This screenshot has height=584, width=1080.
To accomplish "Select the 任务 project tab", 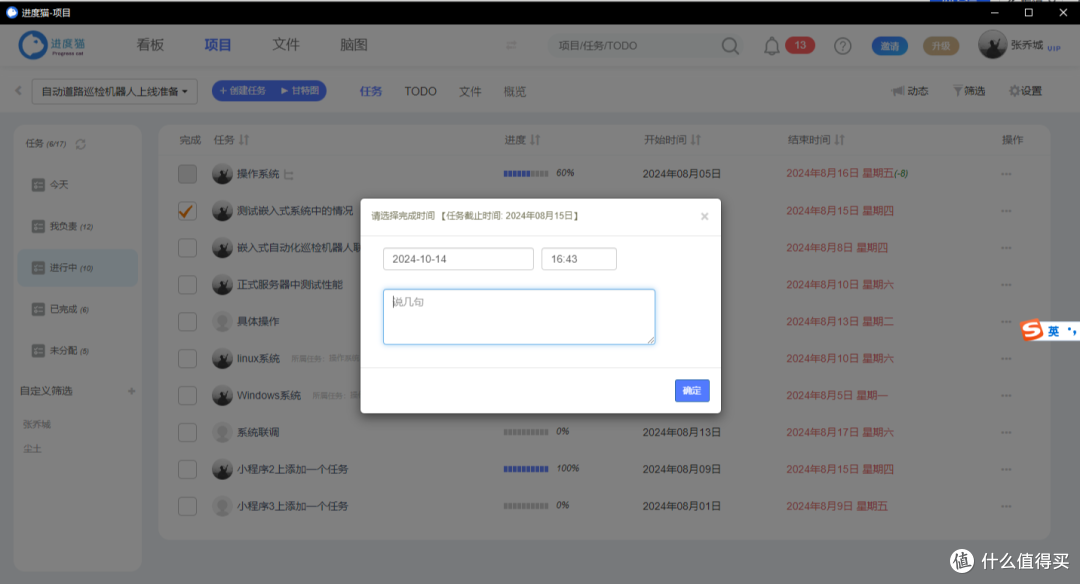I will (371, 92).
